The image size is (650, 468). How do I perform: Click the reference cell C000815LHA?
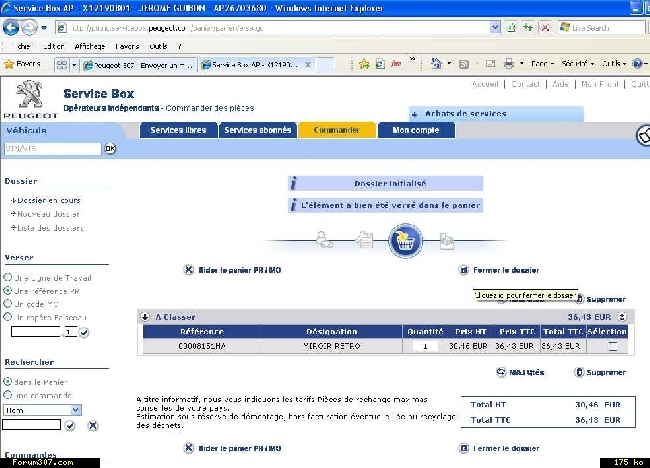click(x=202, y=346)
